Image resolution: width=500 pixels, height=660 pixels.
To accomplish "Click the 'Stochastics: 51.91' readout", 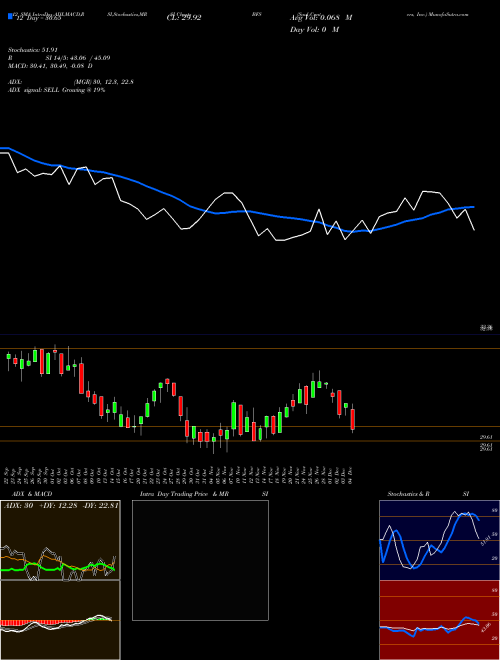I will [x=33, y=50].
